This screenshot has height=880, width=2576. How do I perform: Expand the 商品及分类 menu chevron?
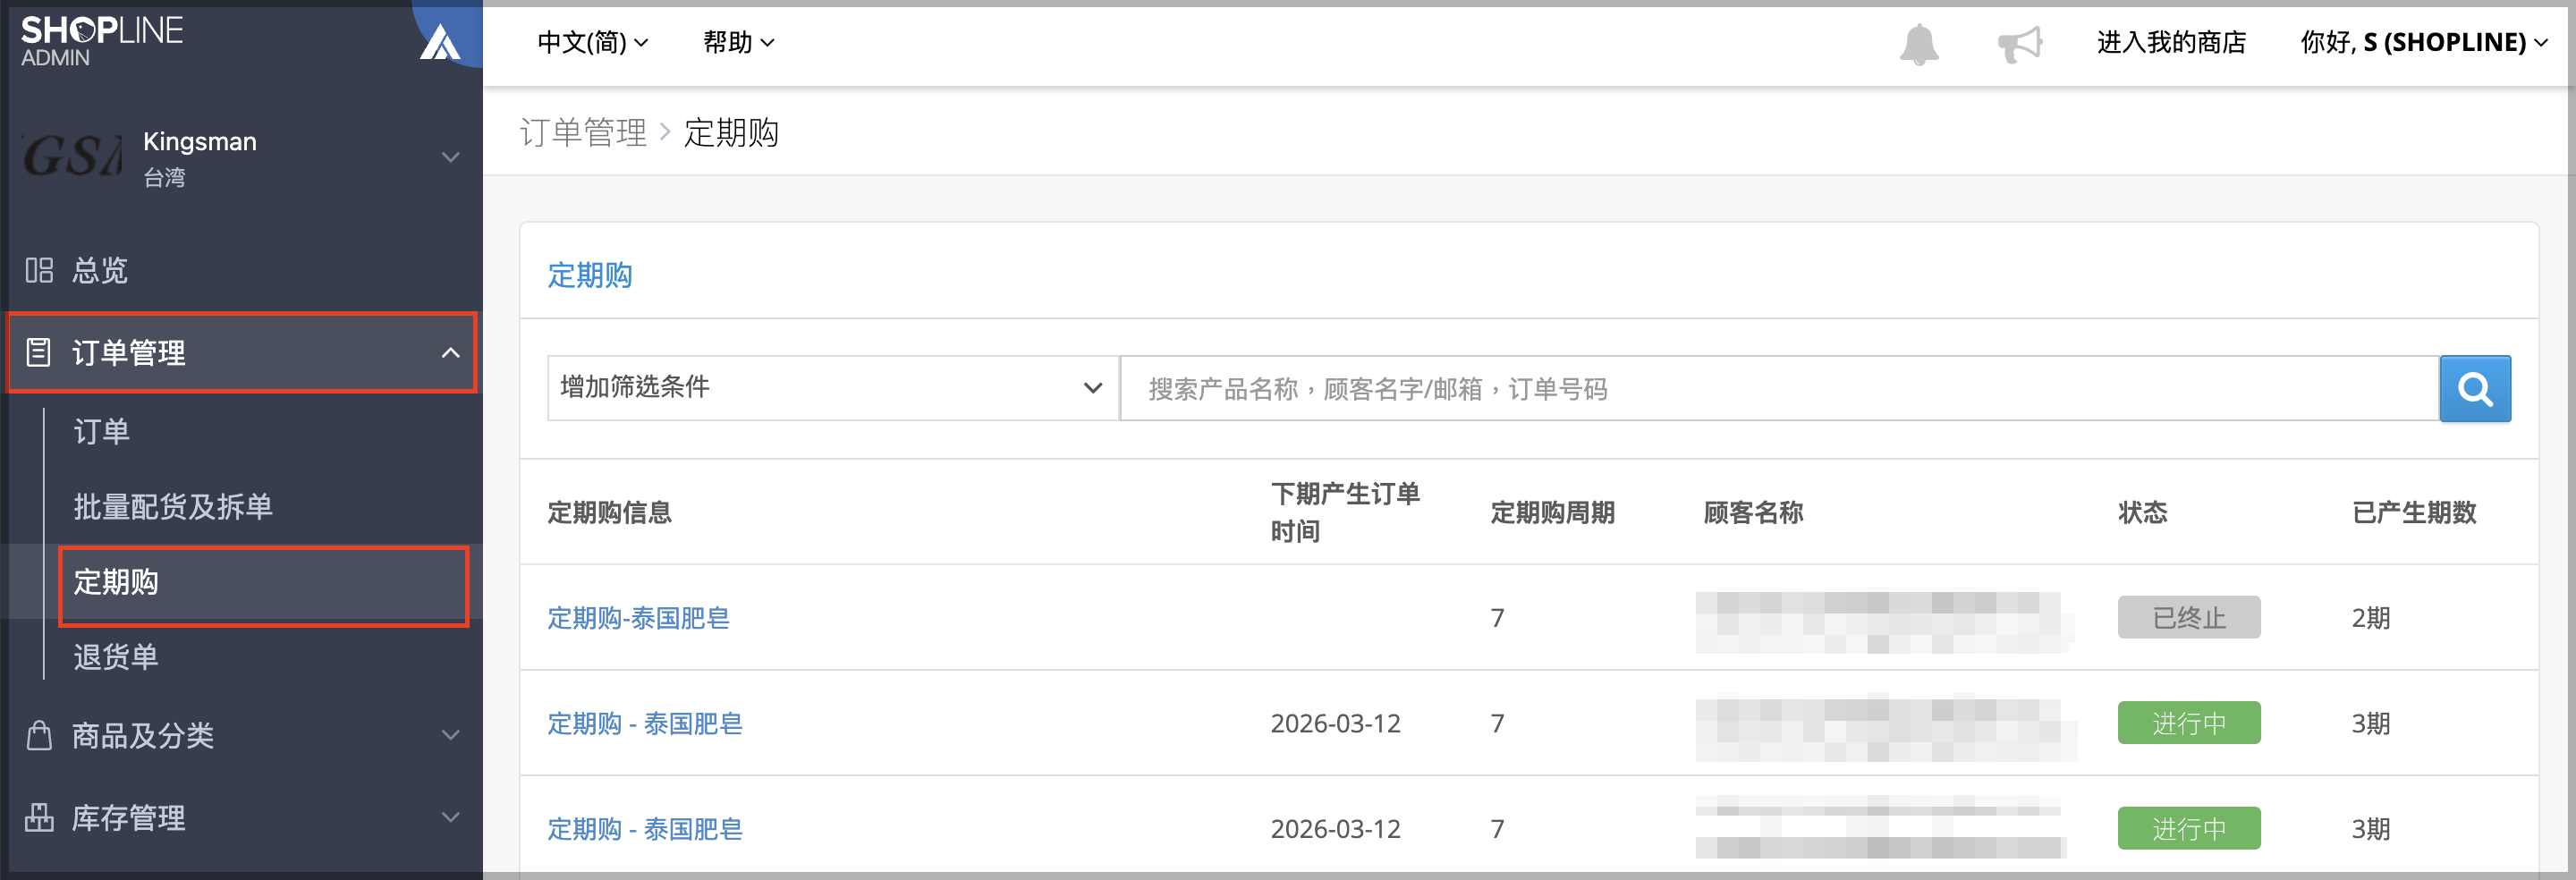coord(451,735)
